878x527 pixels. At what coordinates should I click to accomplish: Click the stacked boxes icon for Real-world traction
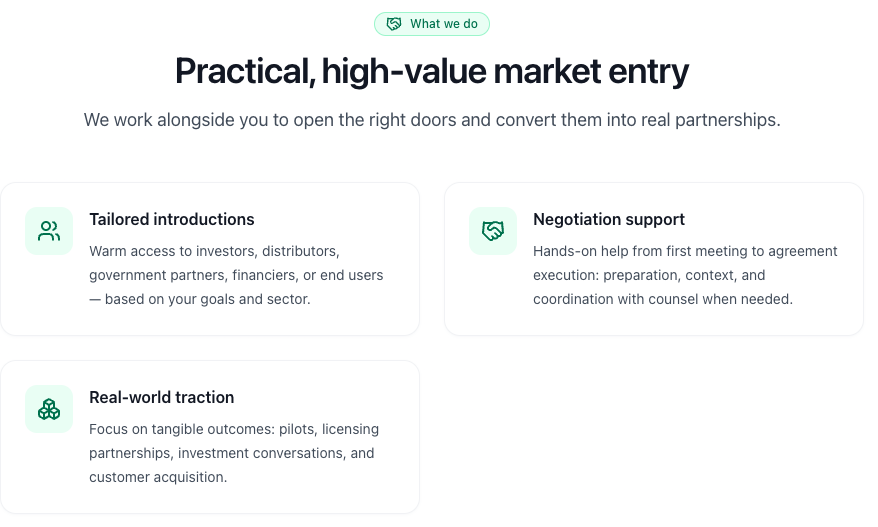pos(49,409)
